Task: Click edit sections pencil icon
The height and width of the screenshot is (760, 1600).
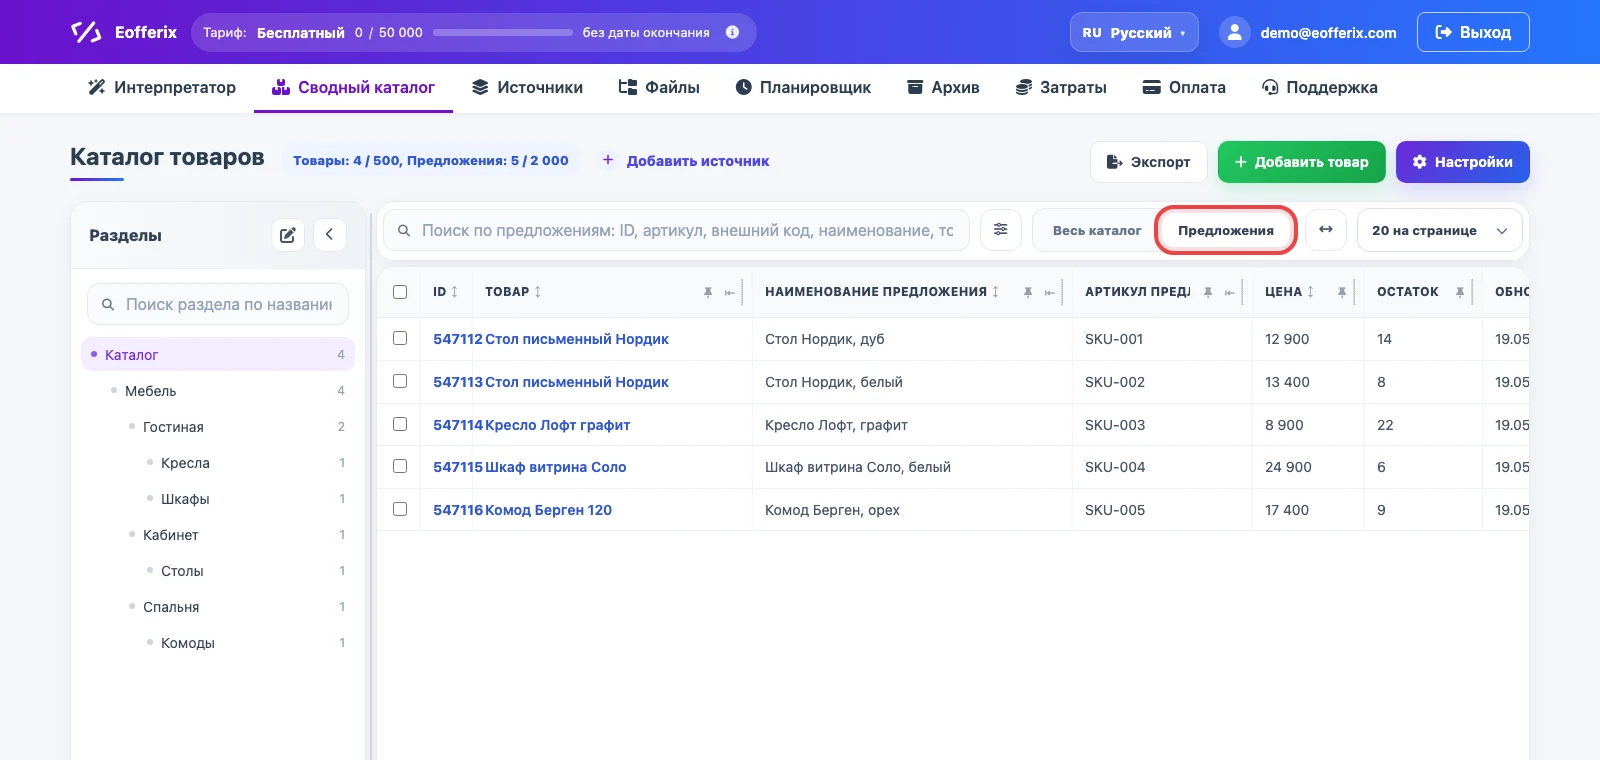Action: click(288, 235)
